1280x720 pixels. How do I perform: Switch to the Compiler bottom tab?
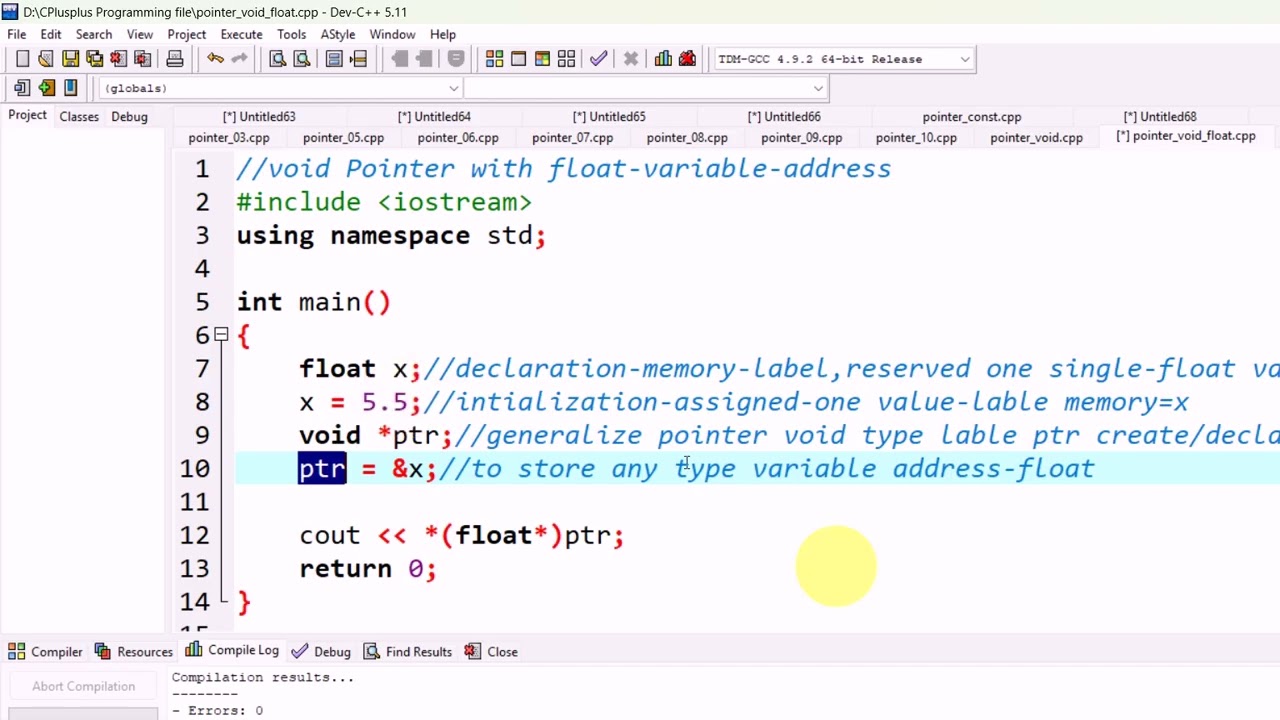[x=45, y=651]
